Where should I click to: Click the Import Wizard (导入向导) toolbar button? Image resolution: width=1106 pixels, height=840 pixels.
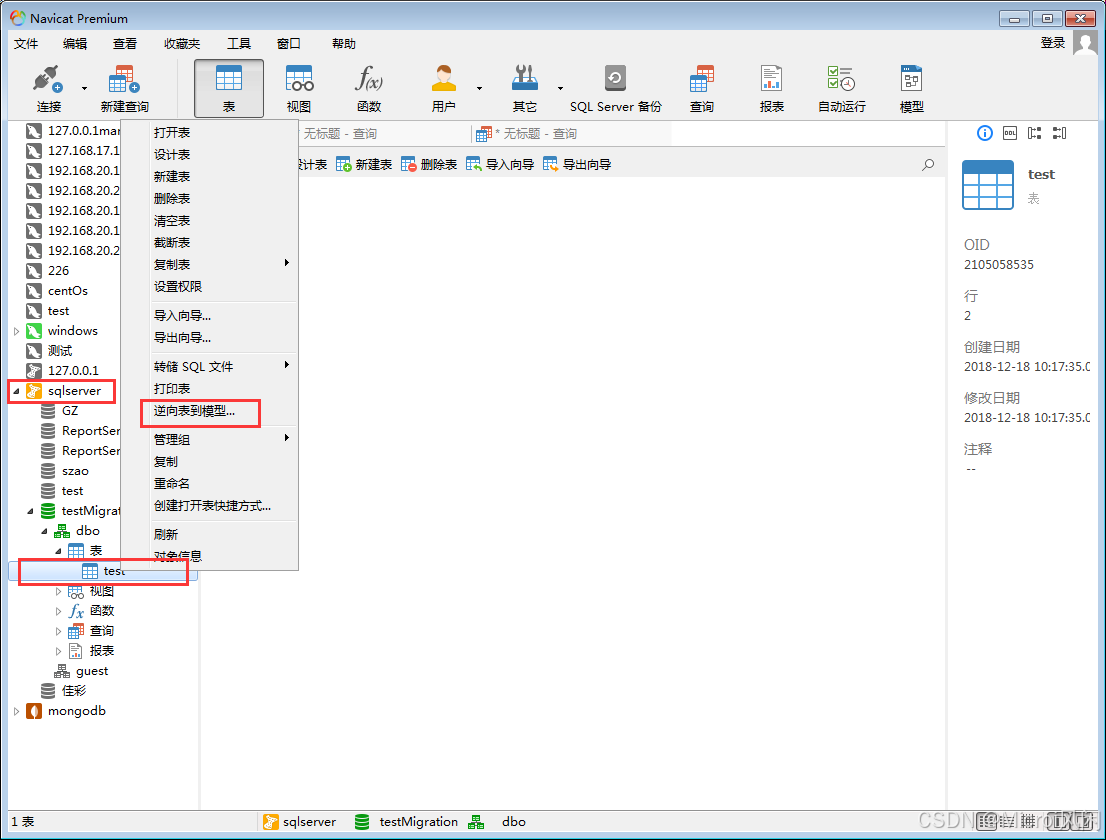(x=499, y=164)
